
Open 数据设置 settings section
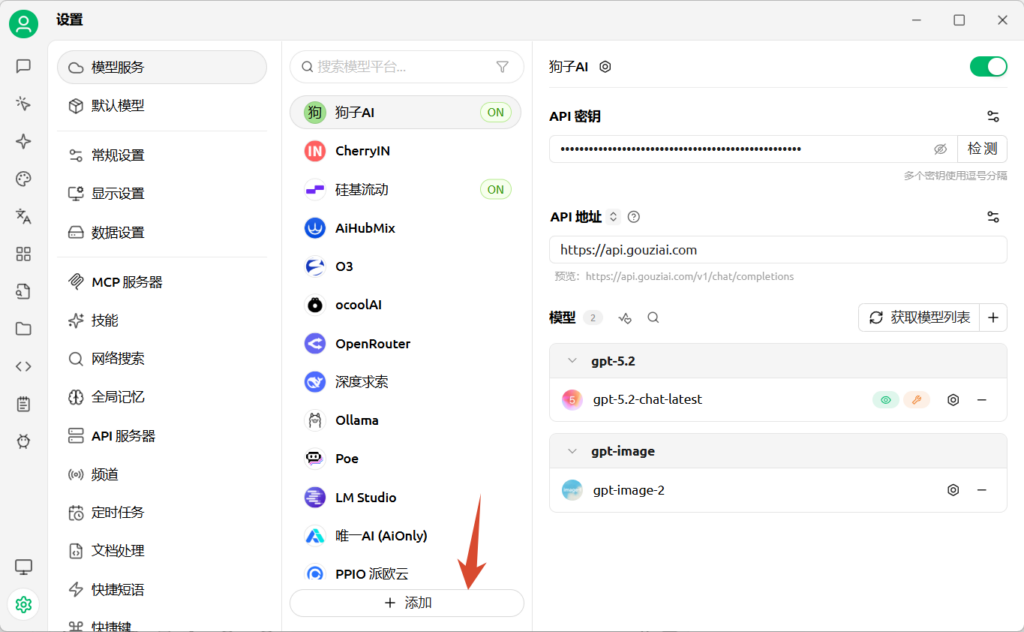(x=162, y=232)
